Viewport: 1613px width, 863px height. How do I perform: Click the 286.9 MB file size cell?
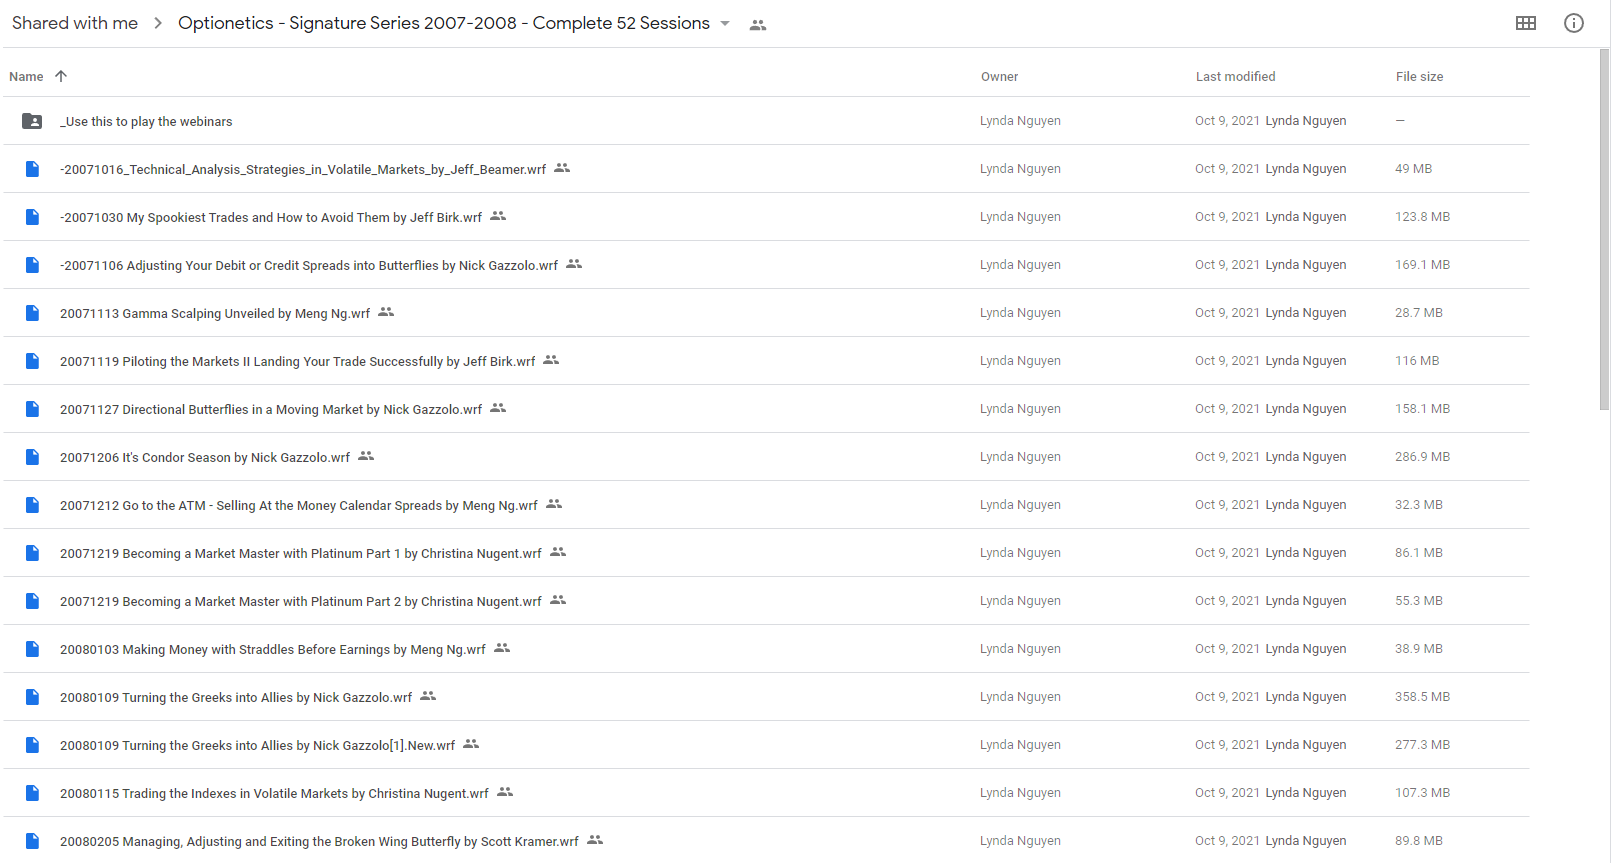click(x=1422, y=457)
